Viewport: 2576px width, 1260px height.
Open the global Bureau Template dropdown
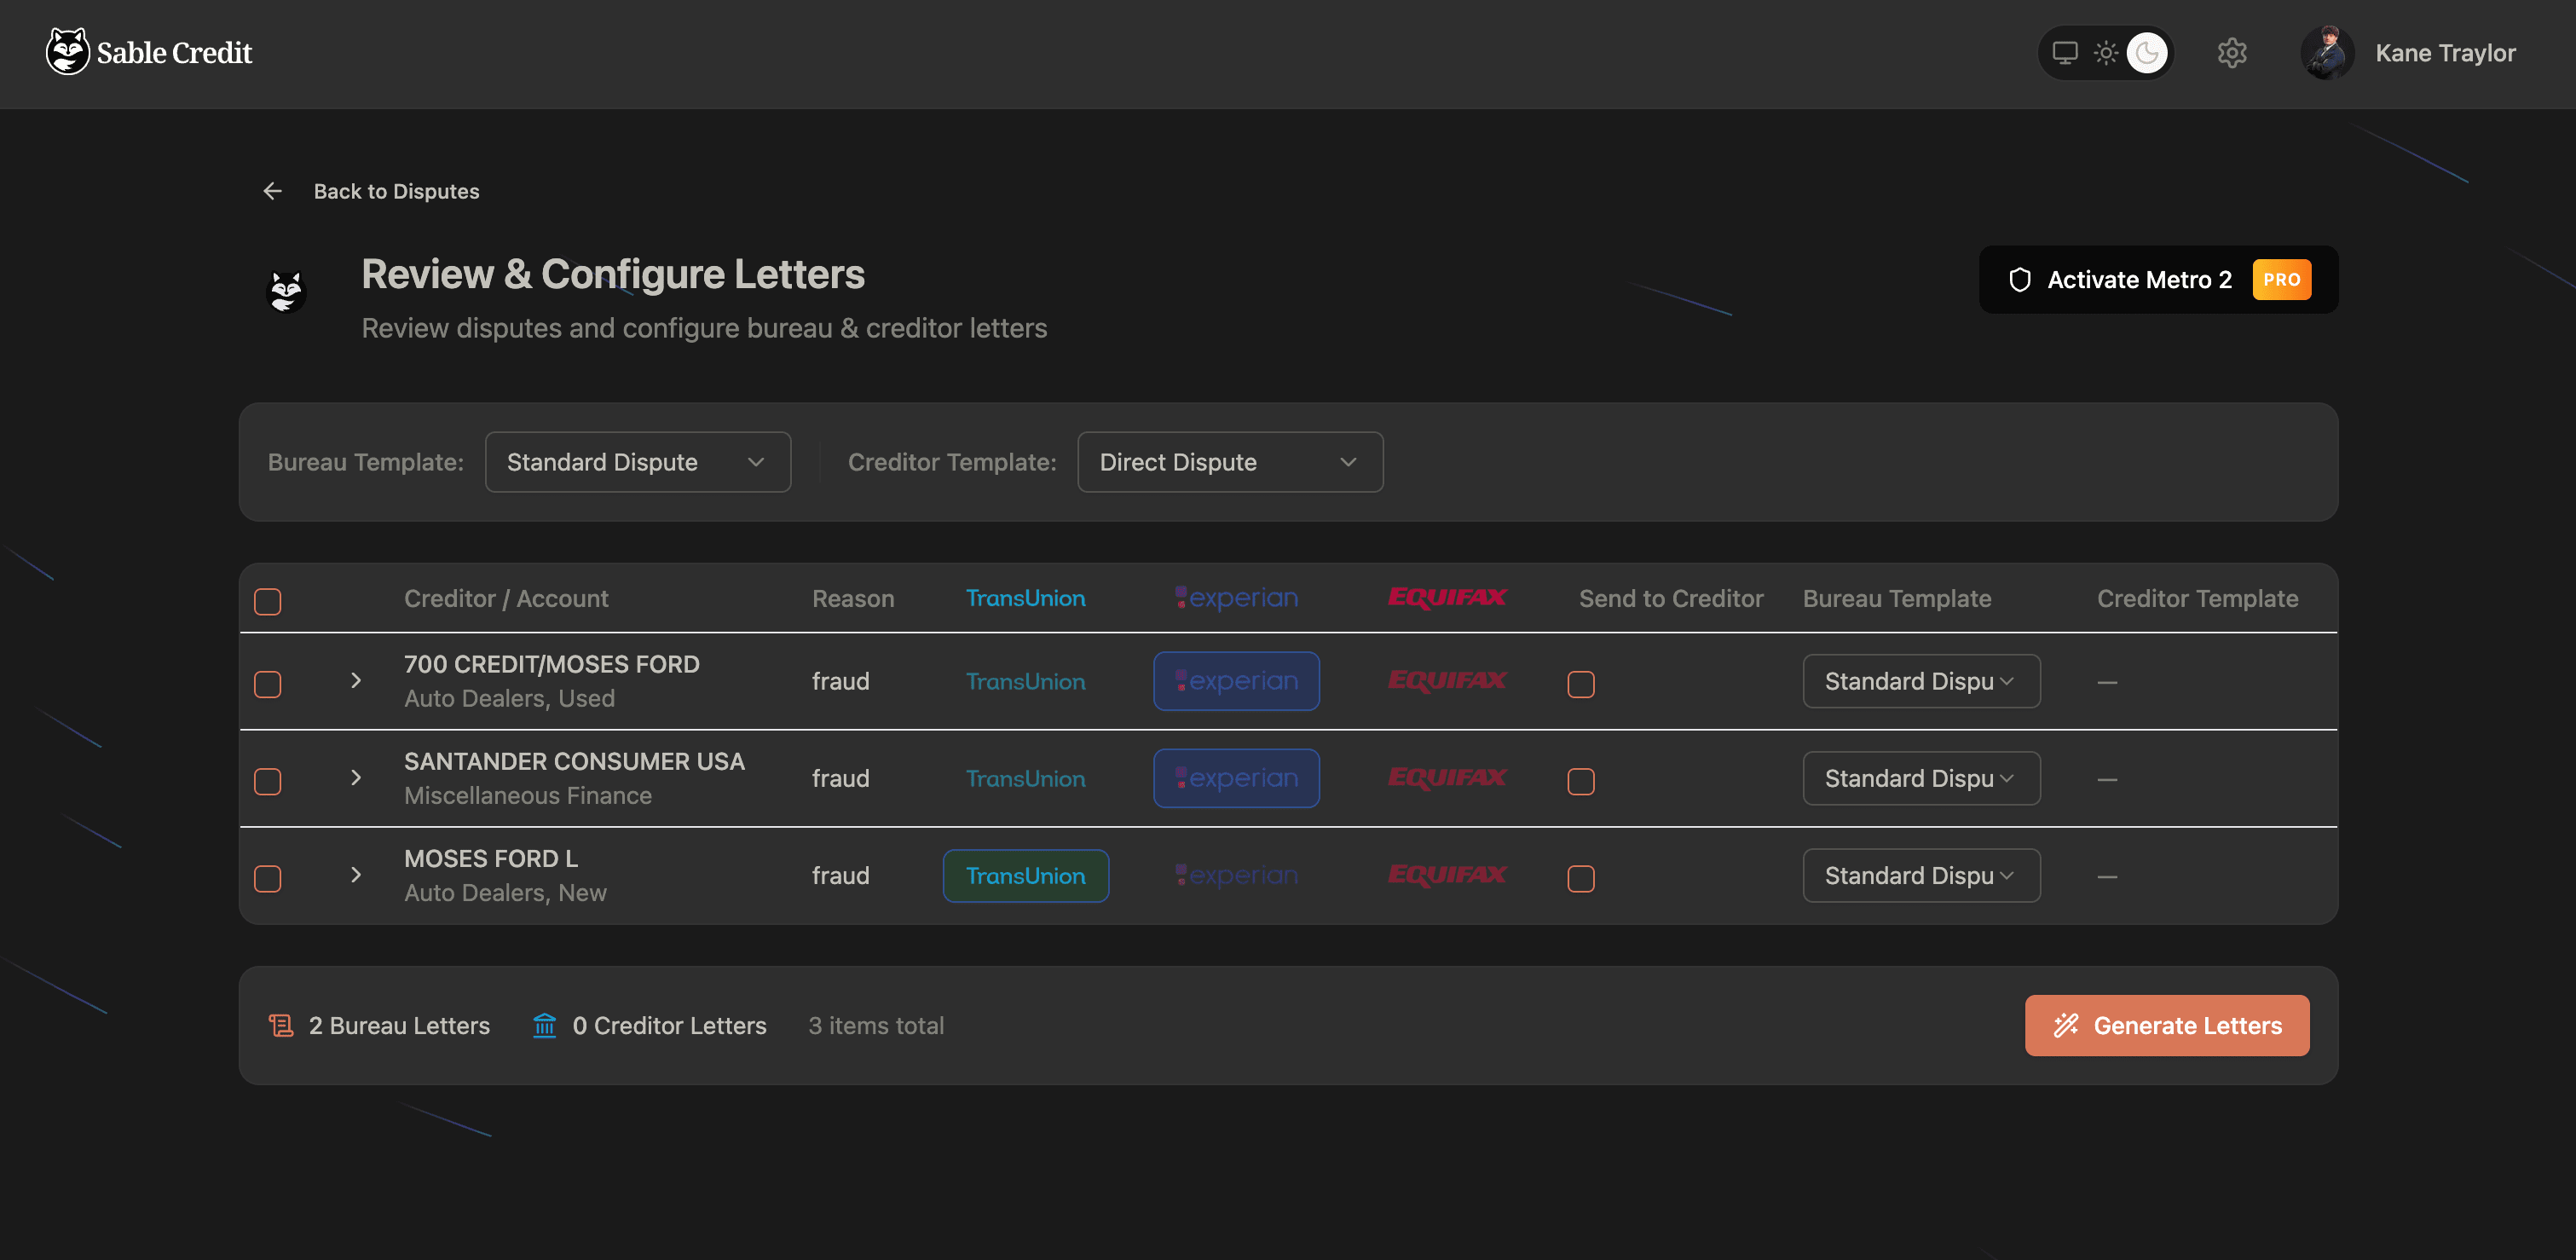(637, 462)
